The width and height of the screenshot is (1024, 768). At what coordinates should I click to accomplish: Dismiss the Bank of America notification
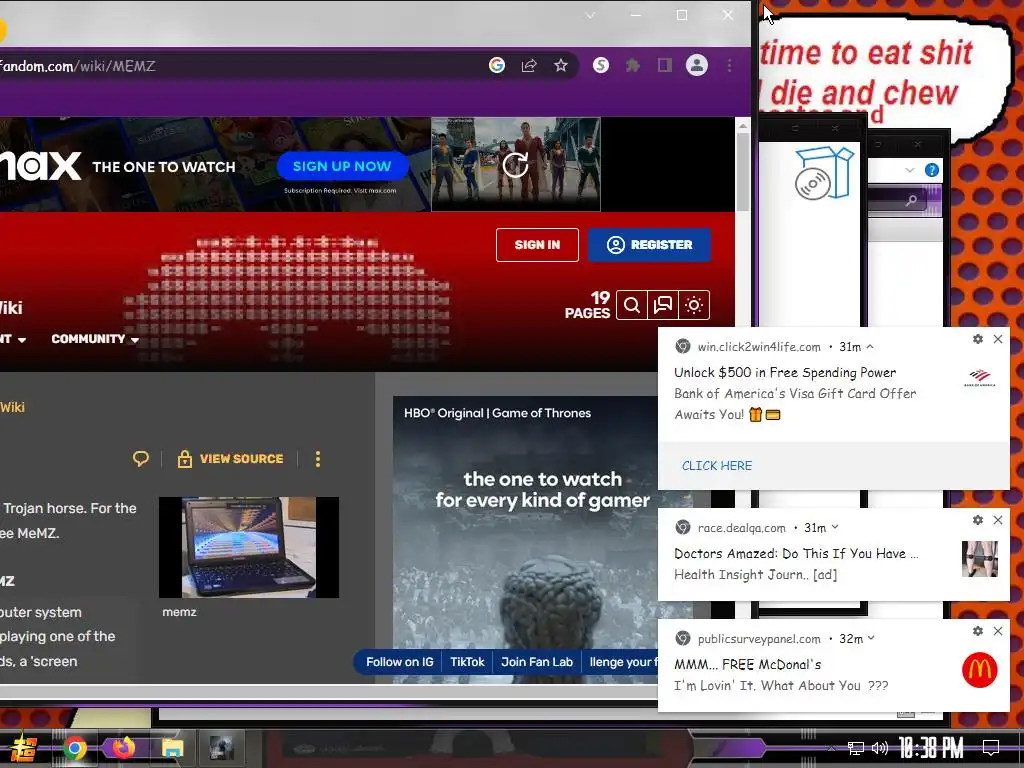tap(998, 339)
